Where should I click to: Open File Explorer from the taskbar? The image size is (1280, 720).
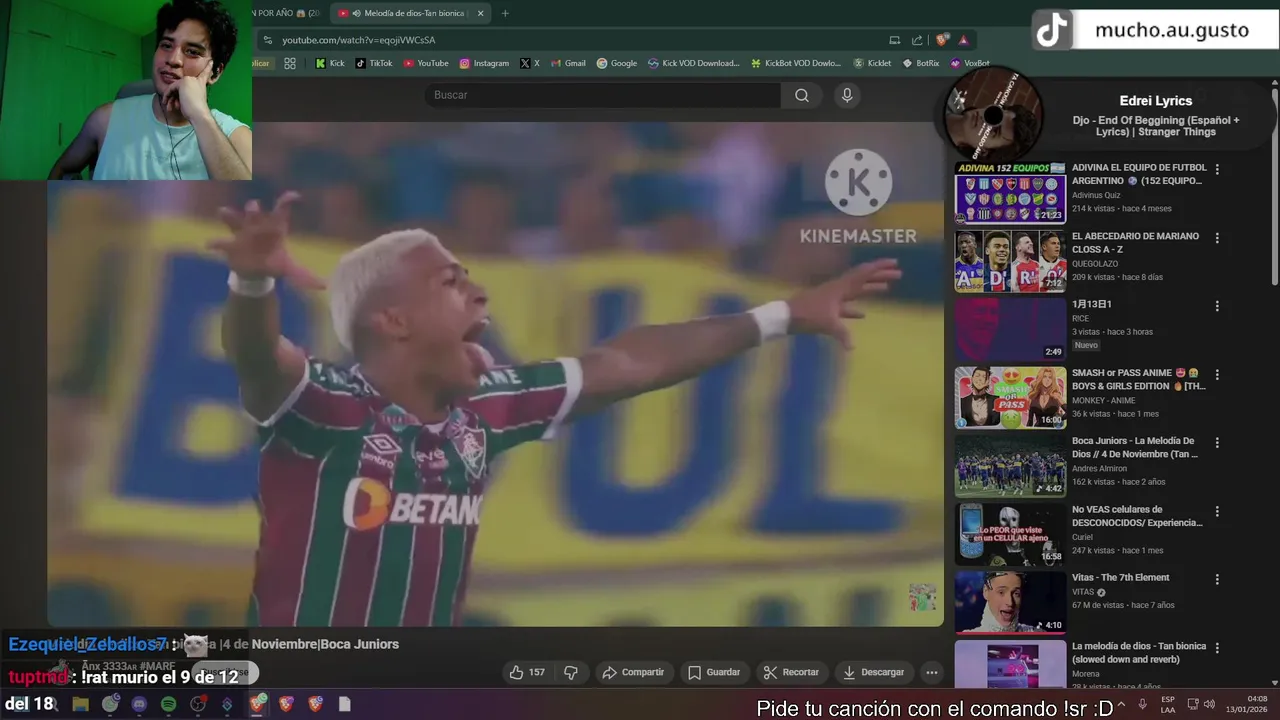pyautogui.click(x=81, y=704)
